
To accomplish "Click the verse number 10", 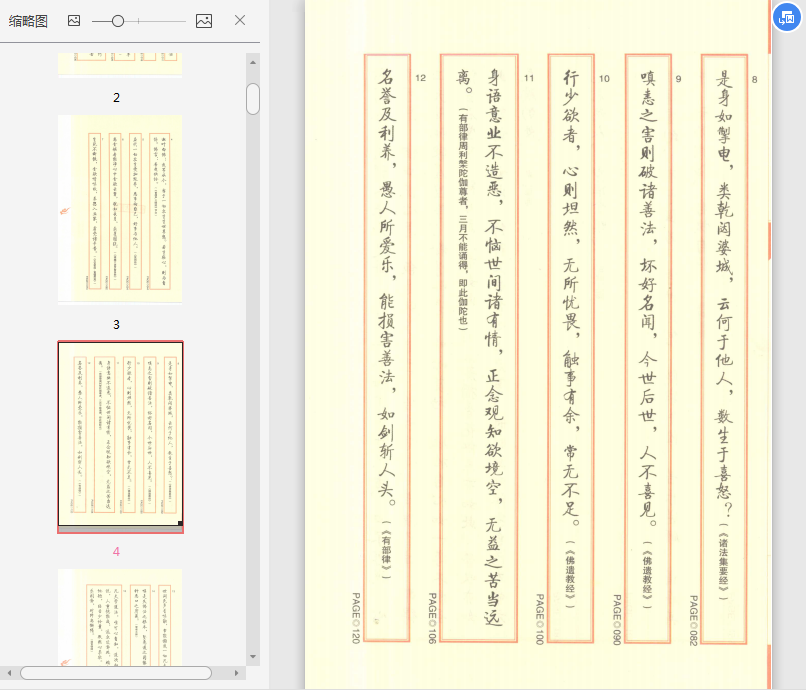I will coord(604,79).
